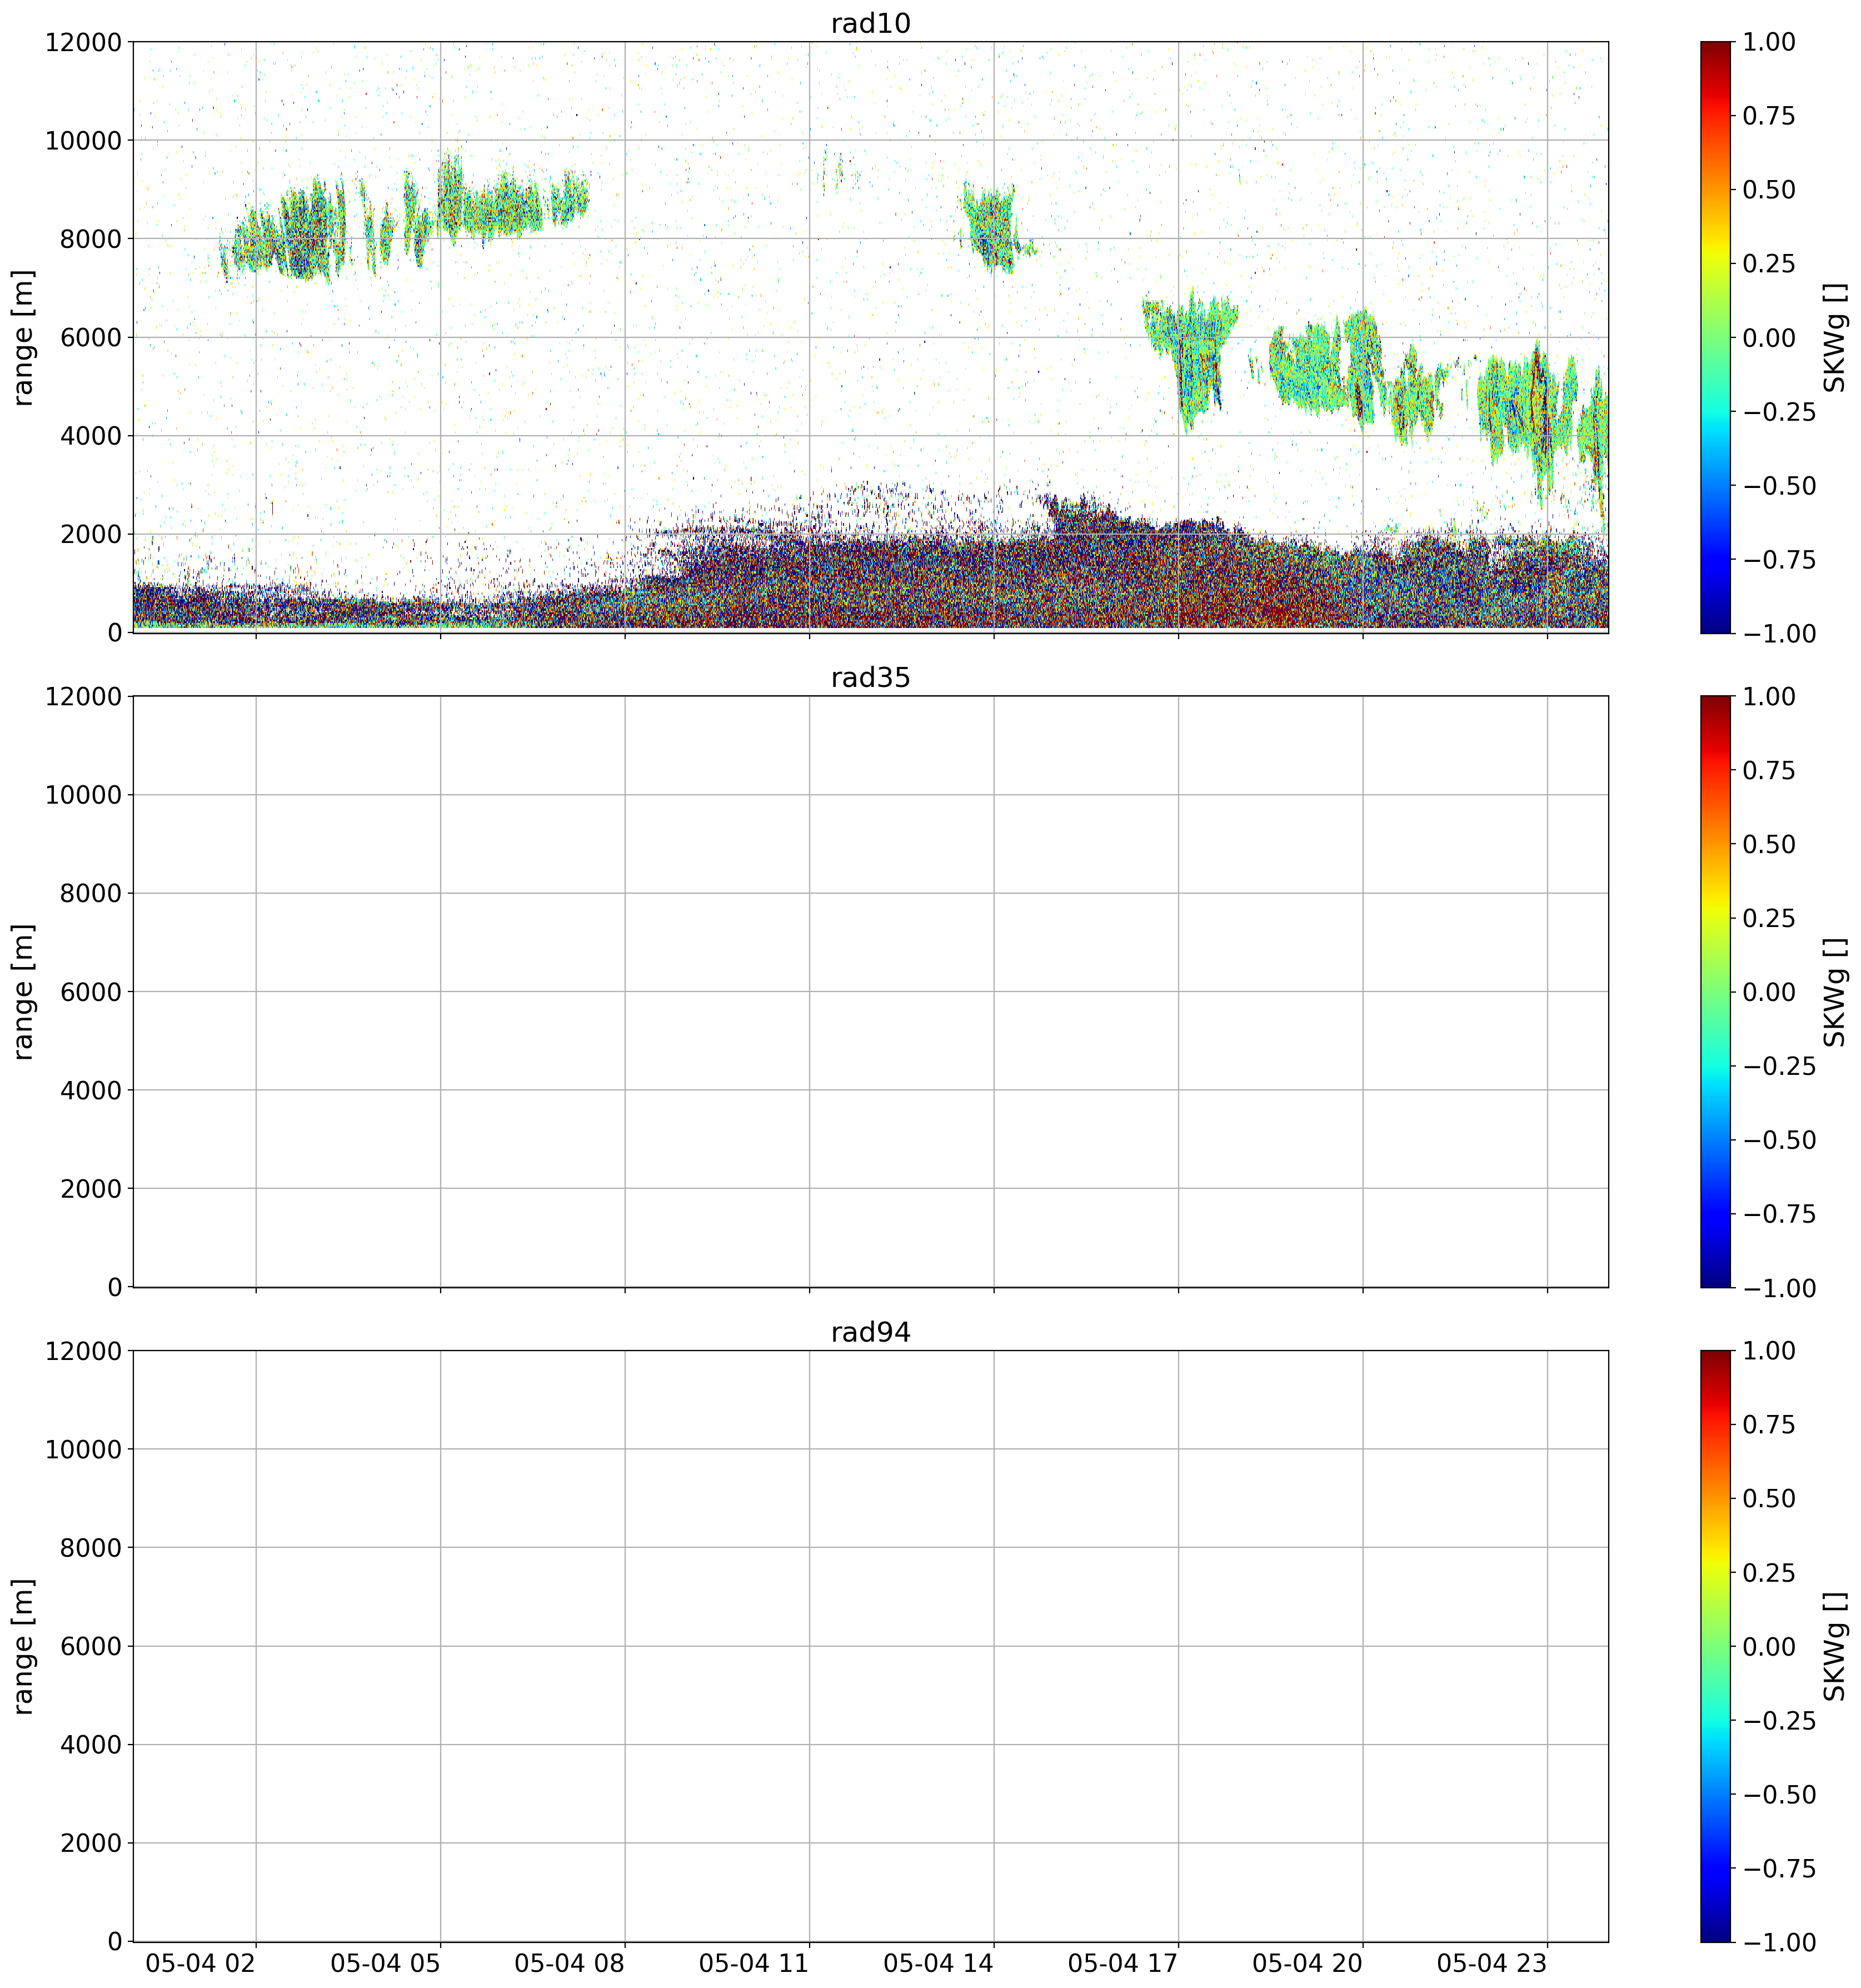Image resolution: width=1861 pixels, height=1988 pixels.
Task: Click the "rad35" panel title
Action: pyautogui.click(x=871, y=678)
